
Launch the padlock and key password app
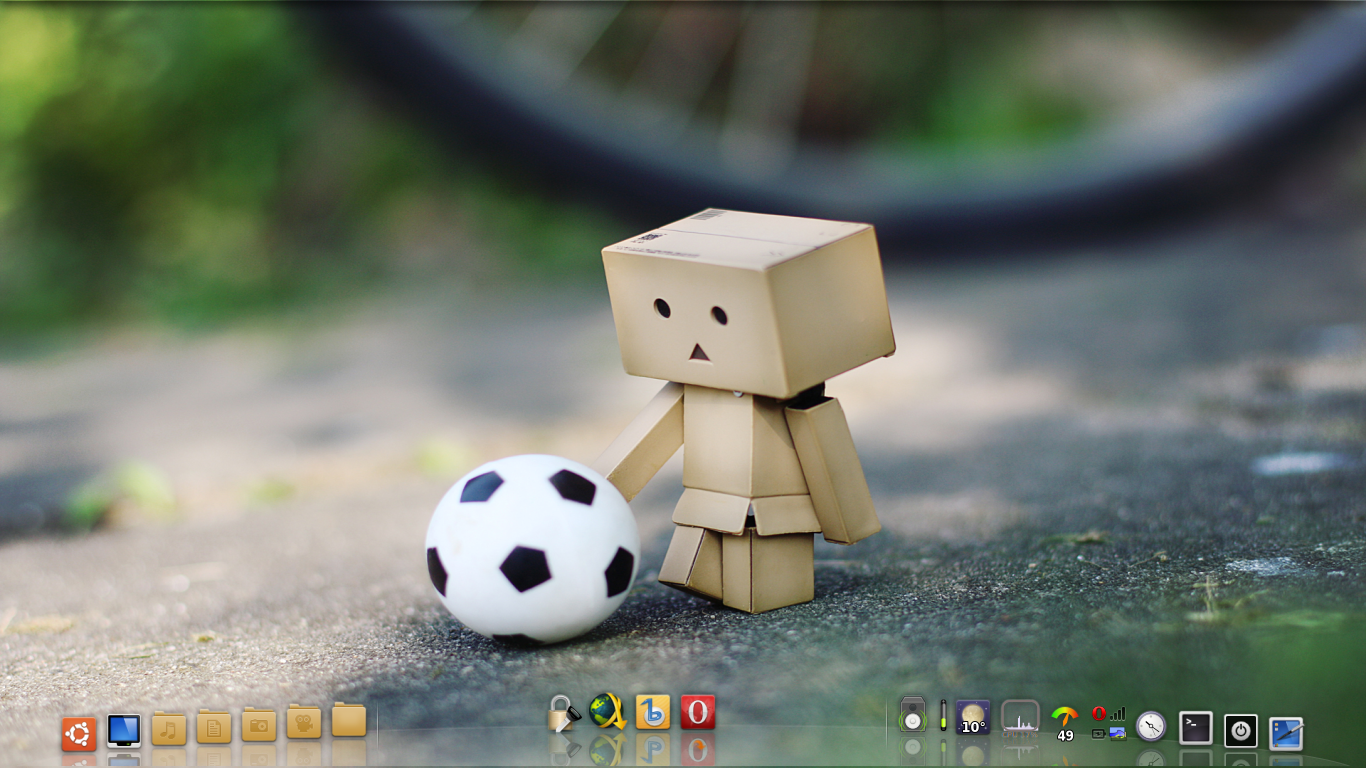pos(564,713)
